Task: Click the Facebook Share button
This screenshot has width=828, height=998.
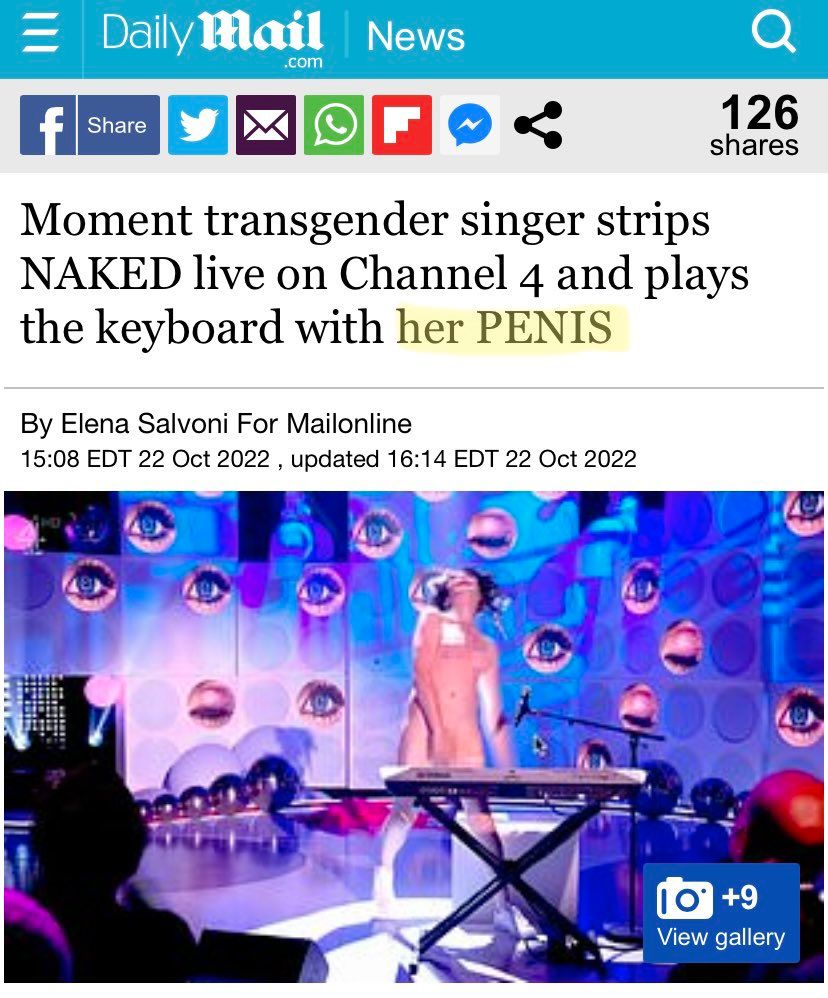Action: click(x=118, y=125)
